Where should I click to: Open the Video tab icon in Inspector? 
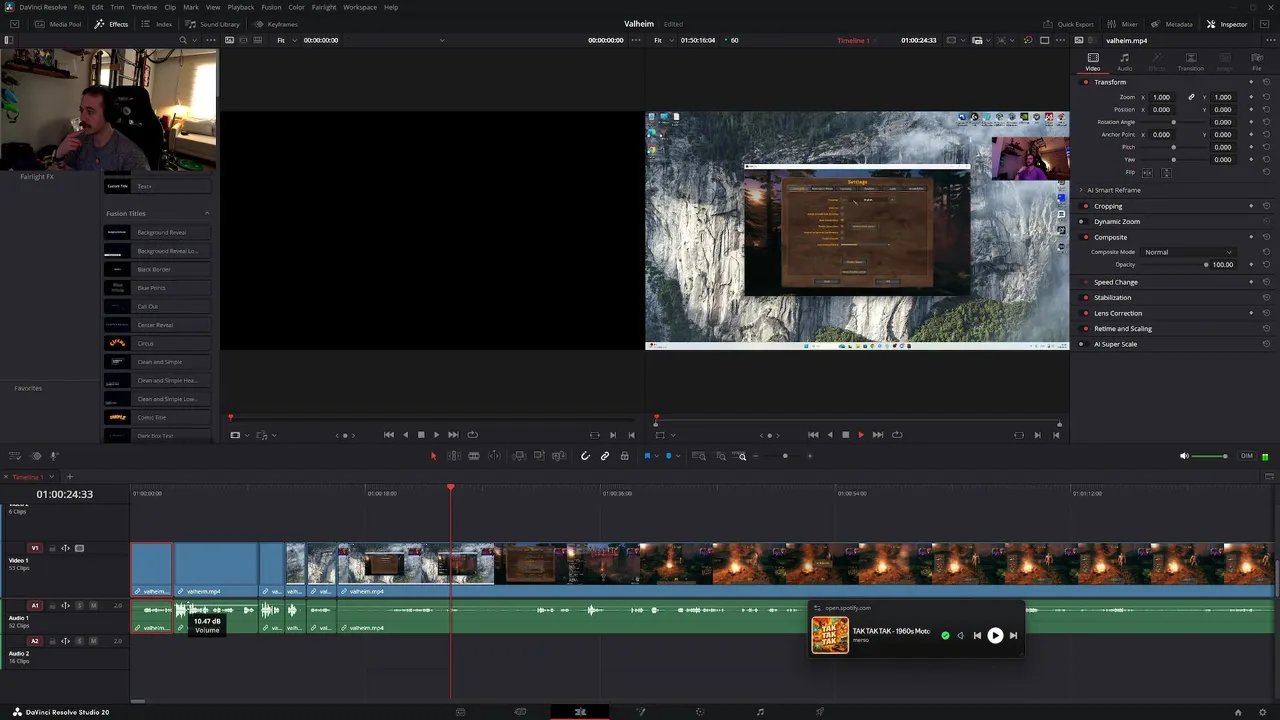1093,62
